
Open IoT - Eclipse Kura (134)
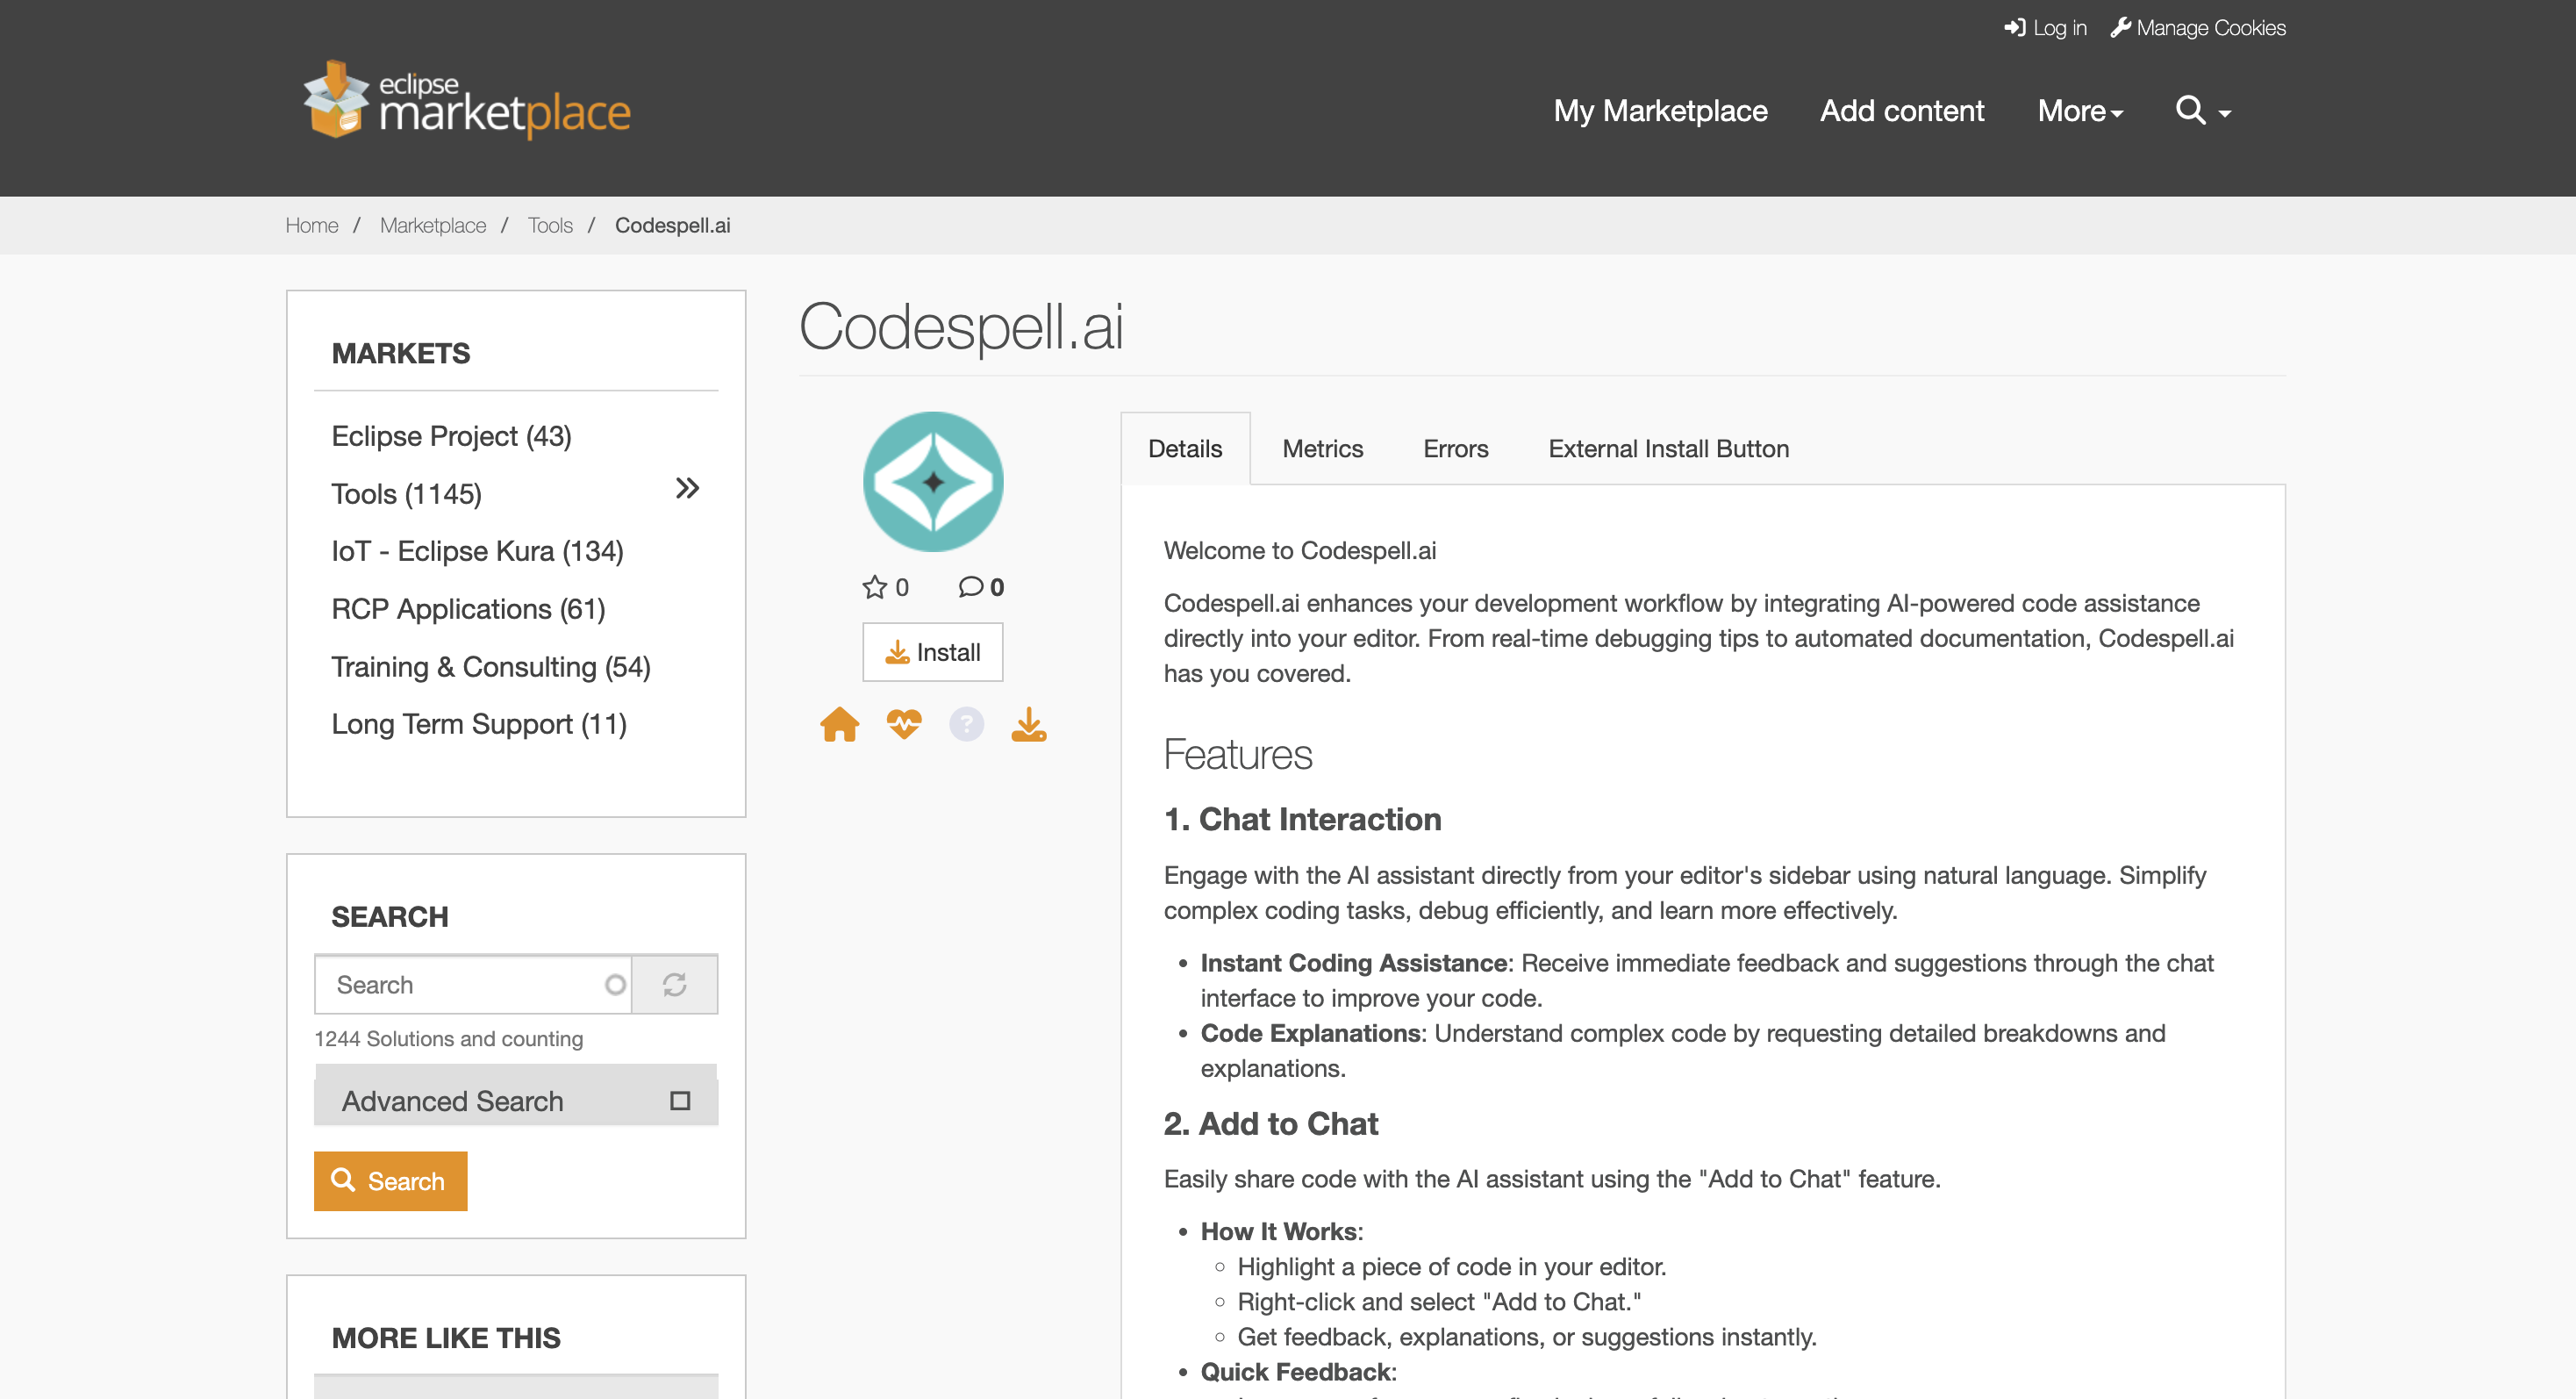477,551
